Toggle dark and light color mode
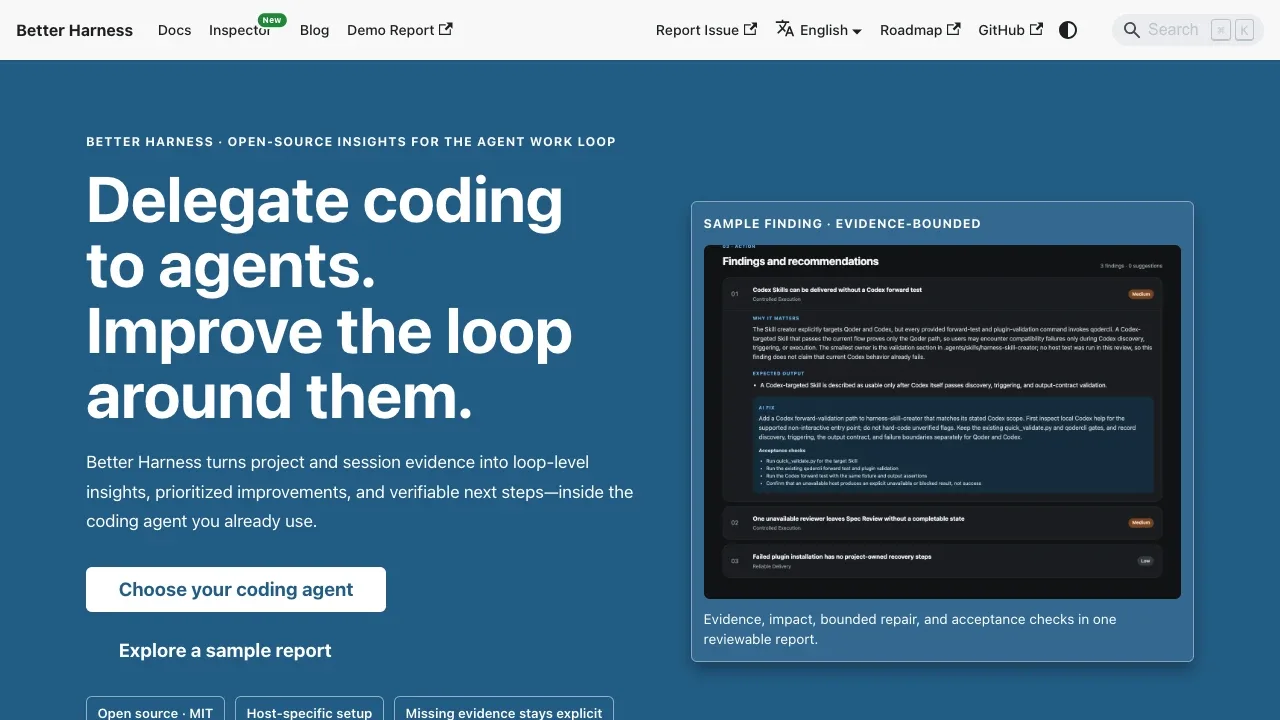This screenshot has width=1280, height=720. coord(1068,30)
